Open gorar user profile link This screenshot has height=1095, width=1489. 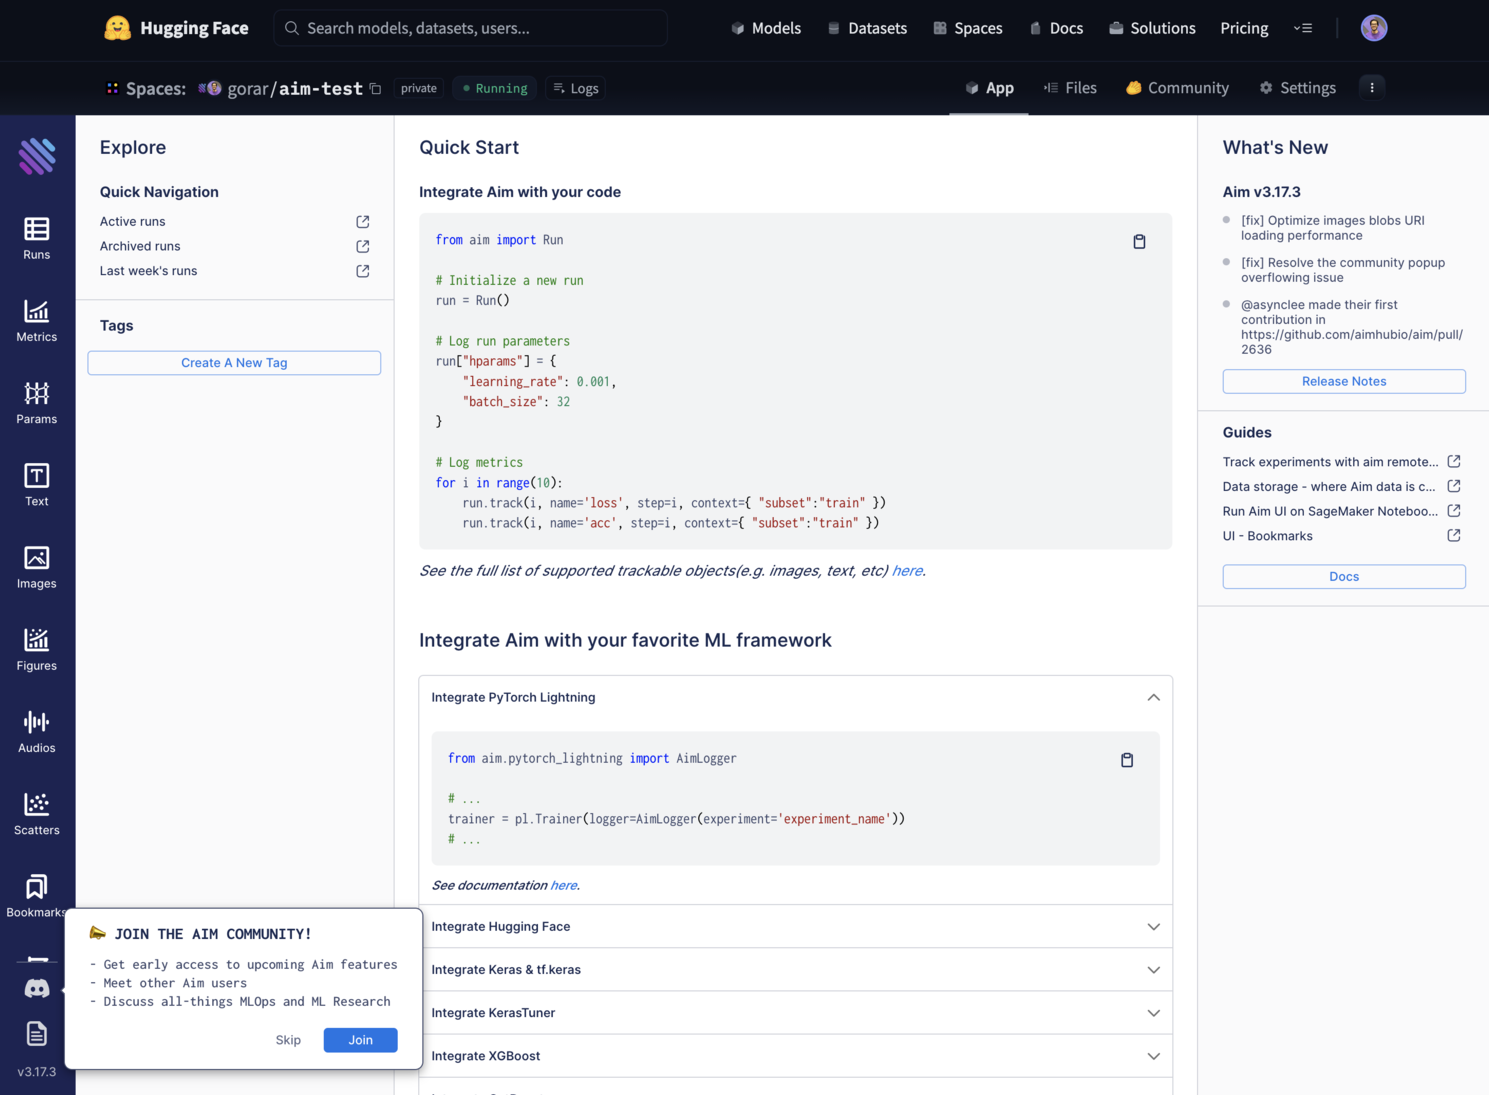pos(247,88)
